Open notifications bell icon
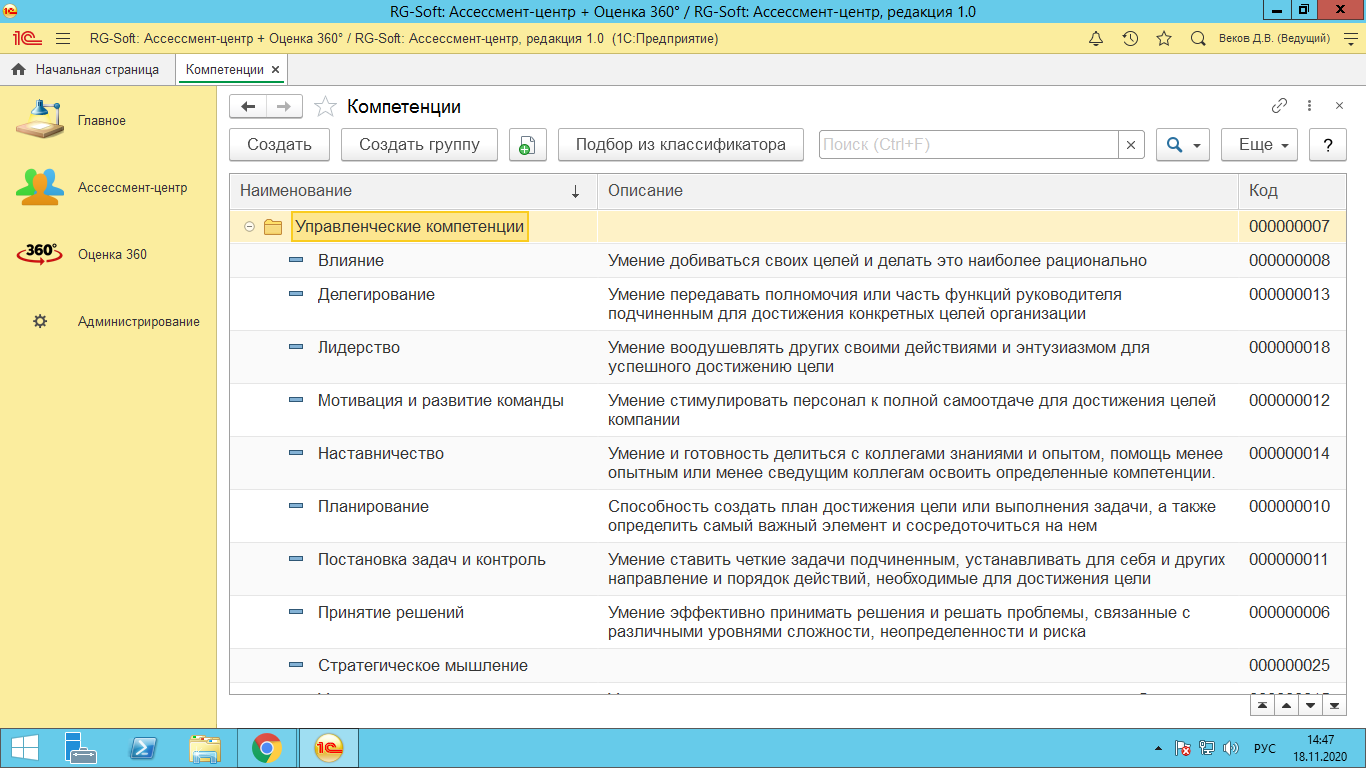Viewport: 1366px width, 768px height. (1096, 39)
